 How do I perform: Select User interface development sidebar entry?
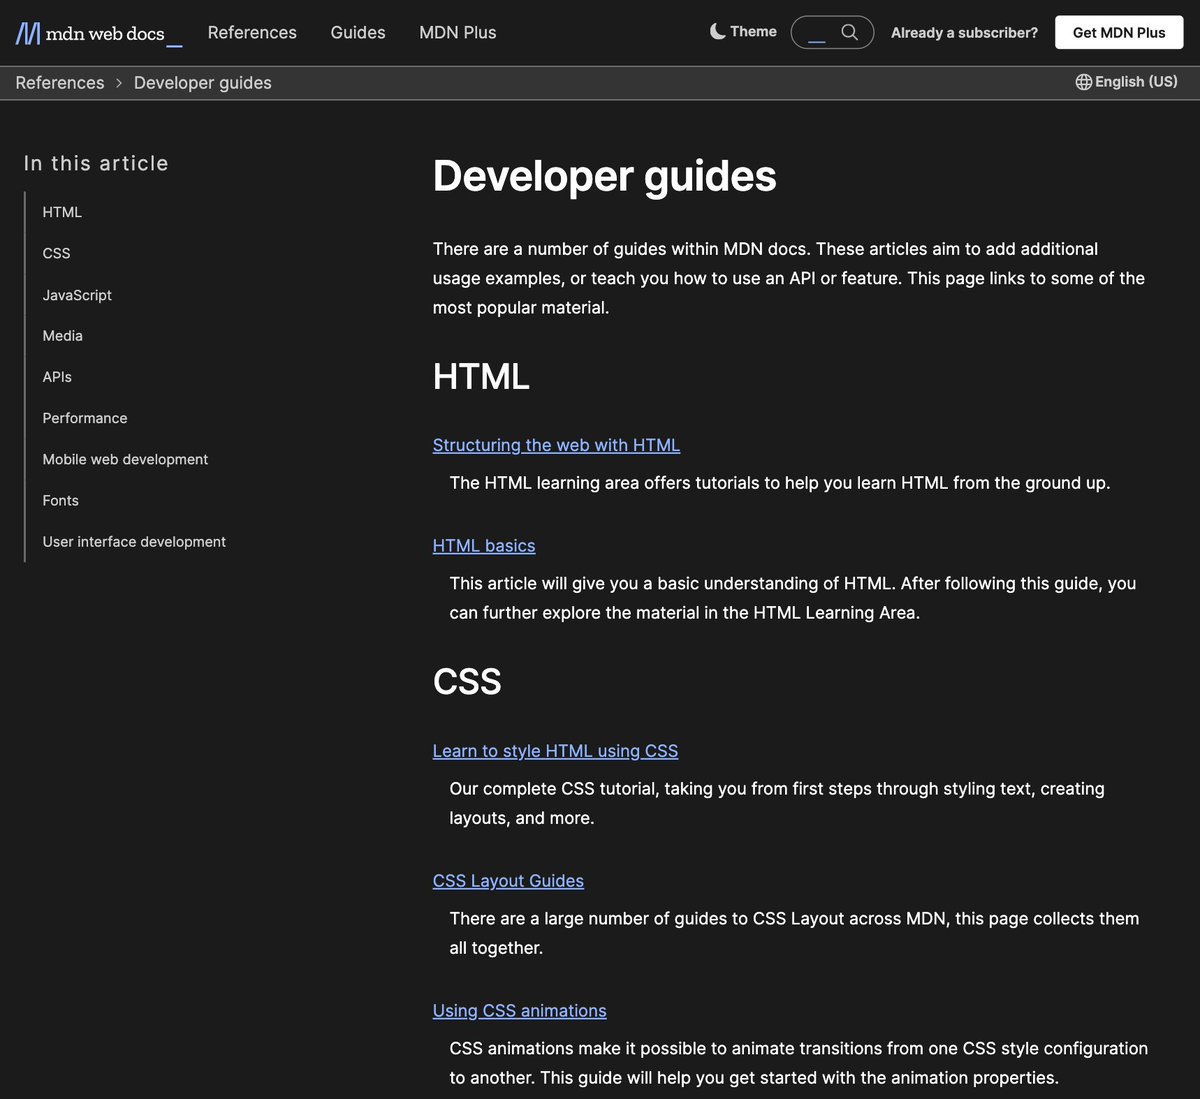[134, 541]
